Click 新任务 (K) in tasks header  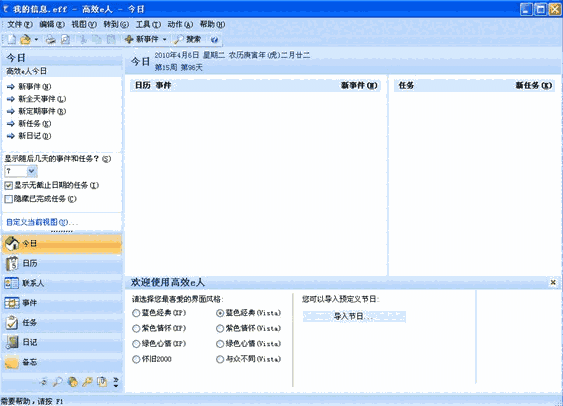tap(534, 85)
